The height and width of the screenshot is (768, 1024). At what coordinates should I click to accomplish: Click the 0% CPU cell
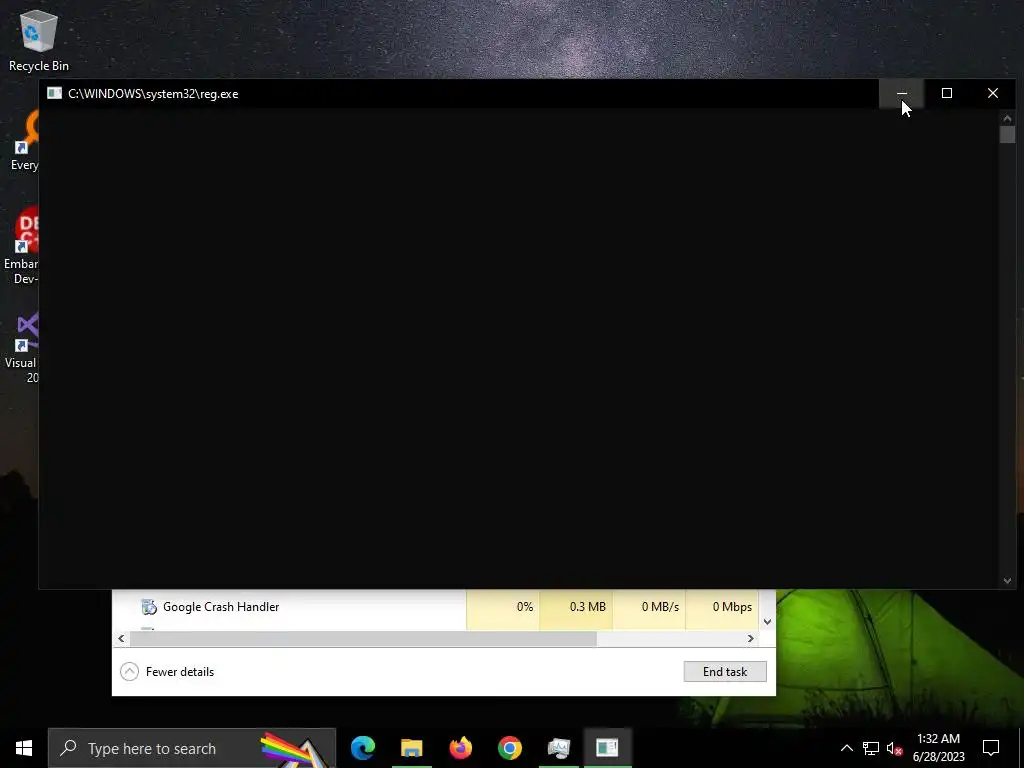503,607
